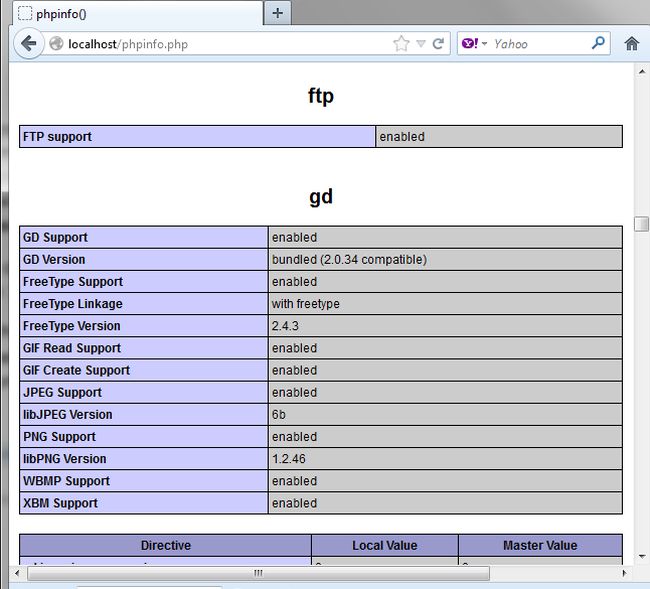This screenshot has height=589, width=650.
Task: Click the vertical scrollbar thumb
Action: point(641,224)
